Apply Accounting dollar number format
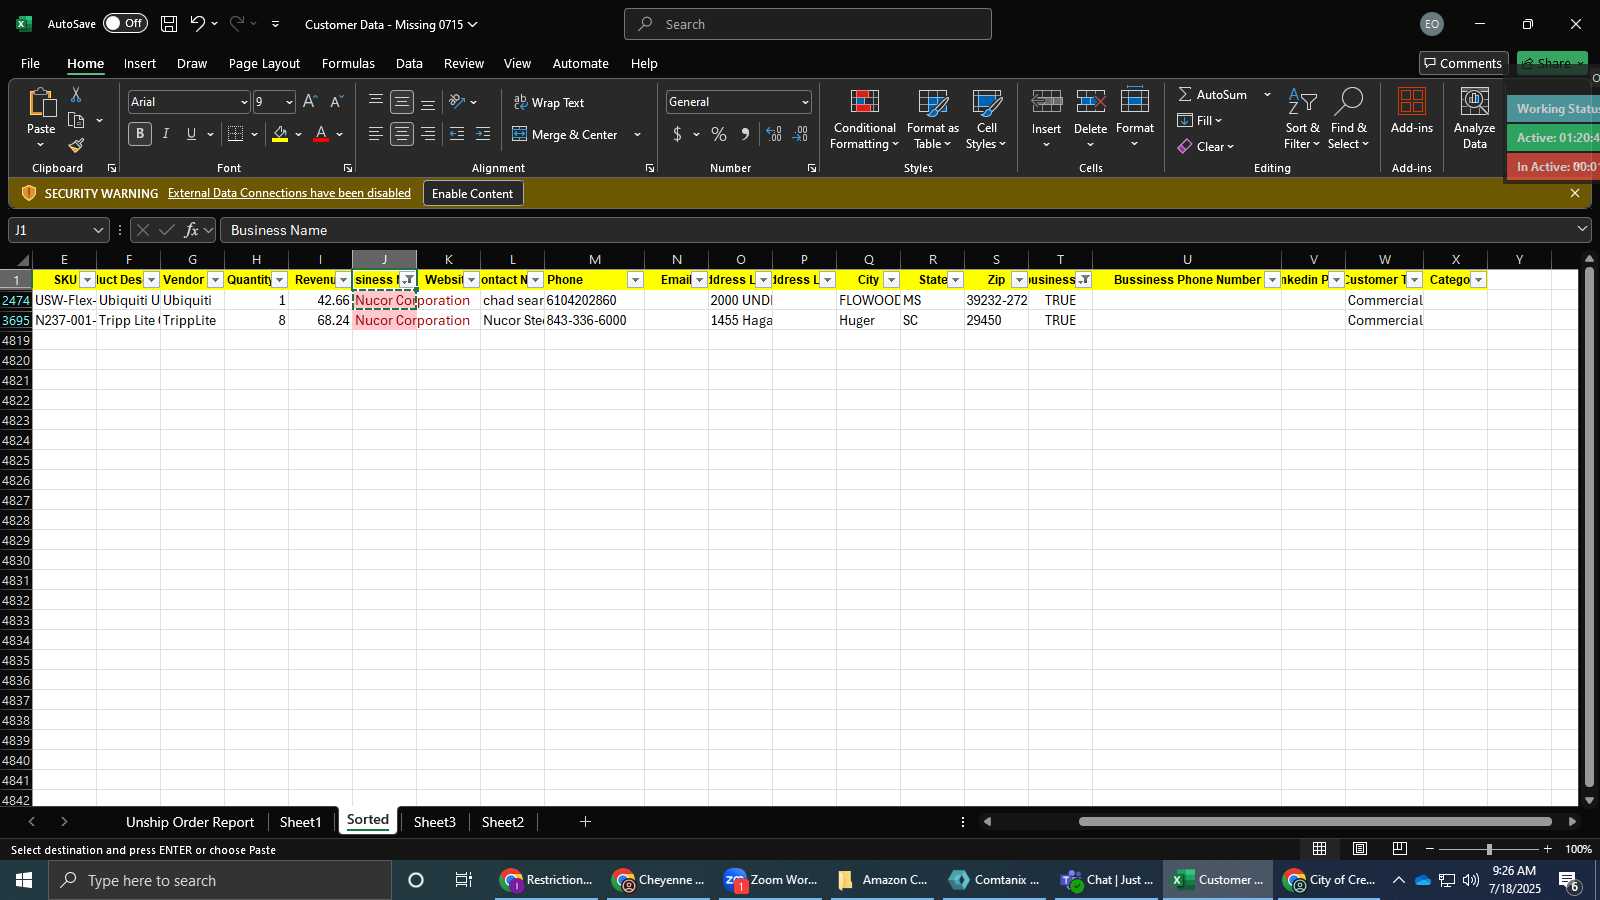The height and width of the screenshot is (900, 1600). click(677, 134)
